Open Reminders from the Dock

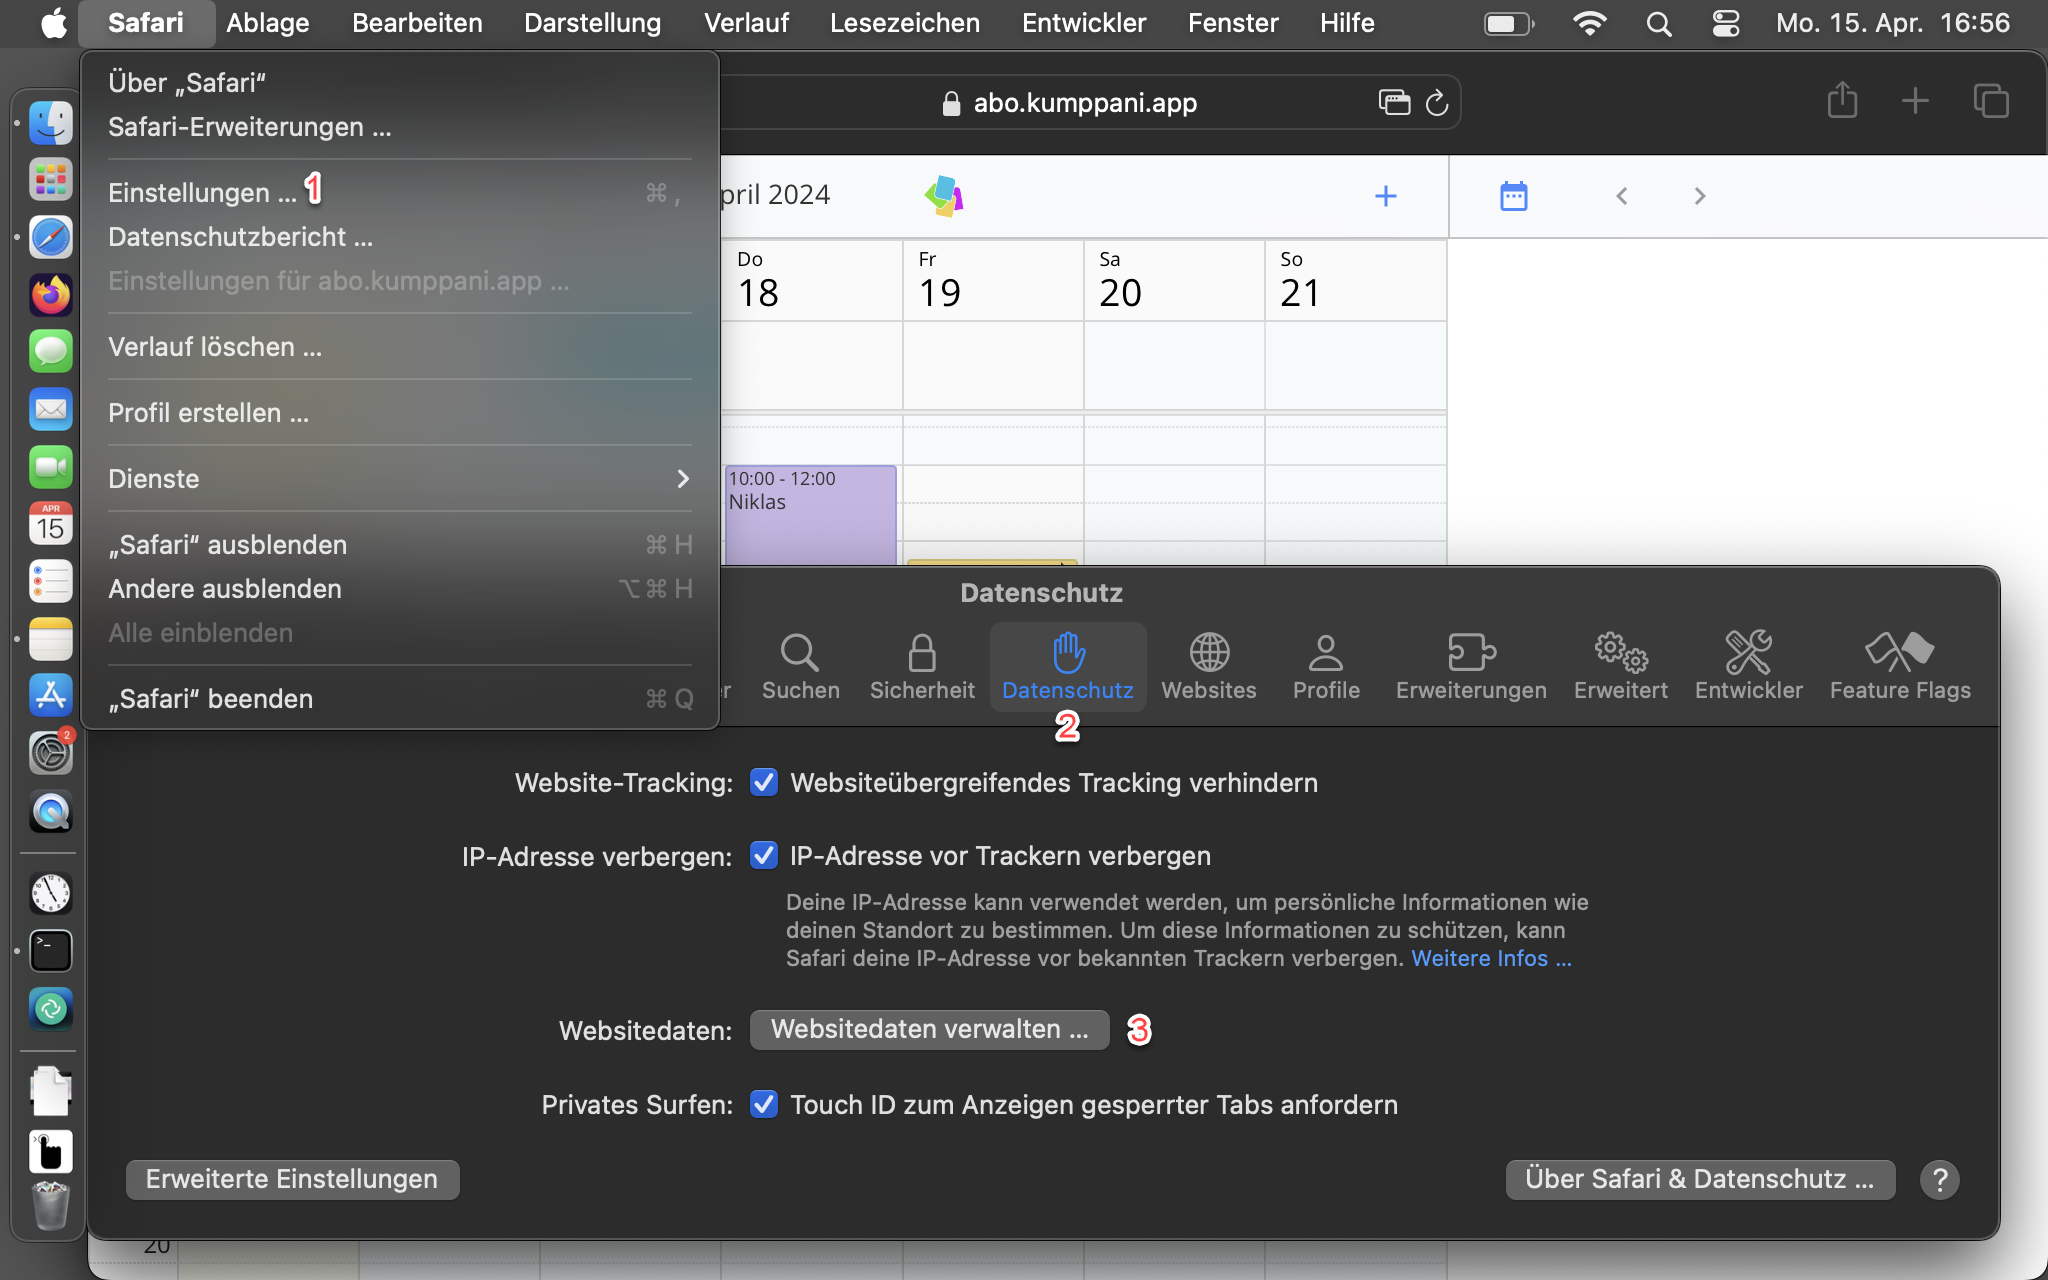[50, 581]
